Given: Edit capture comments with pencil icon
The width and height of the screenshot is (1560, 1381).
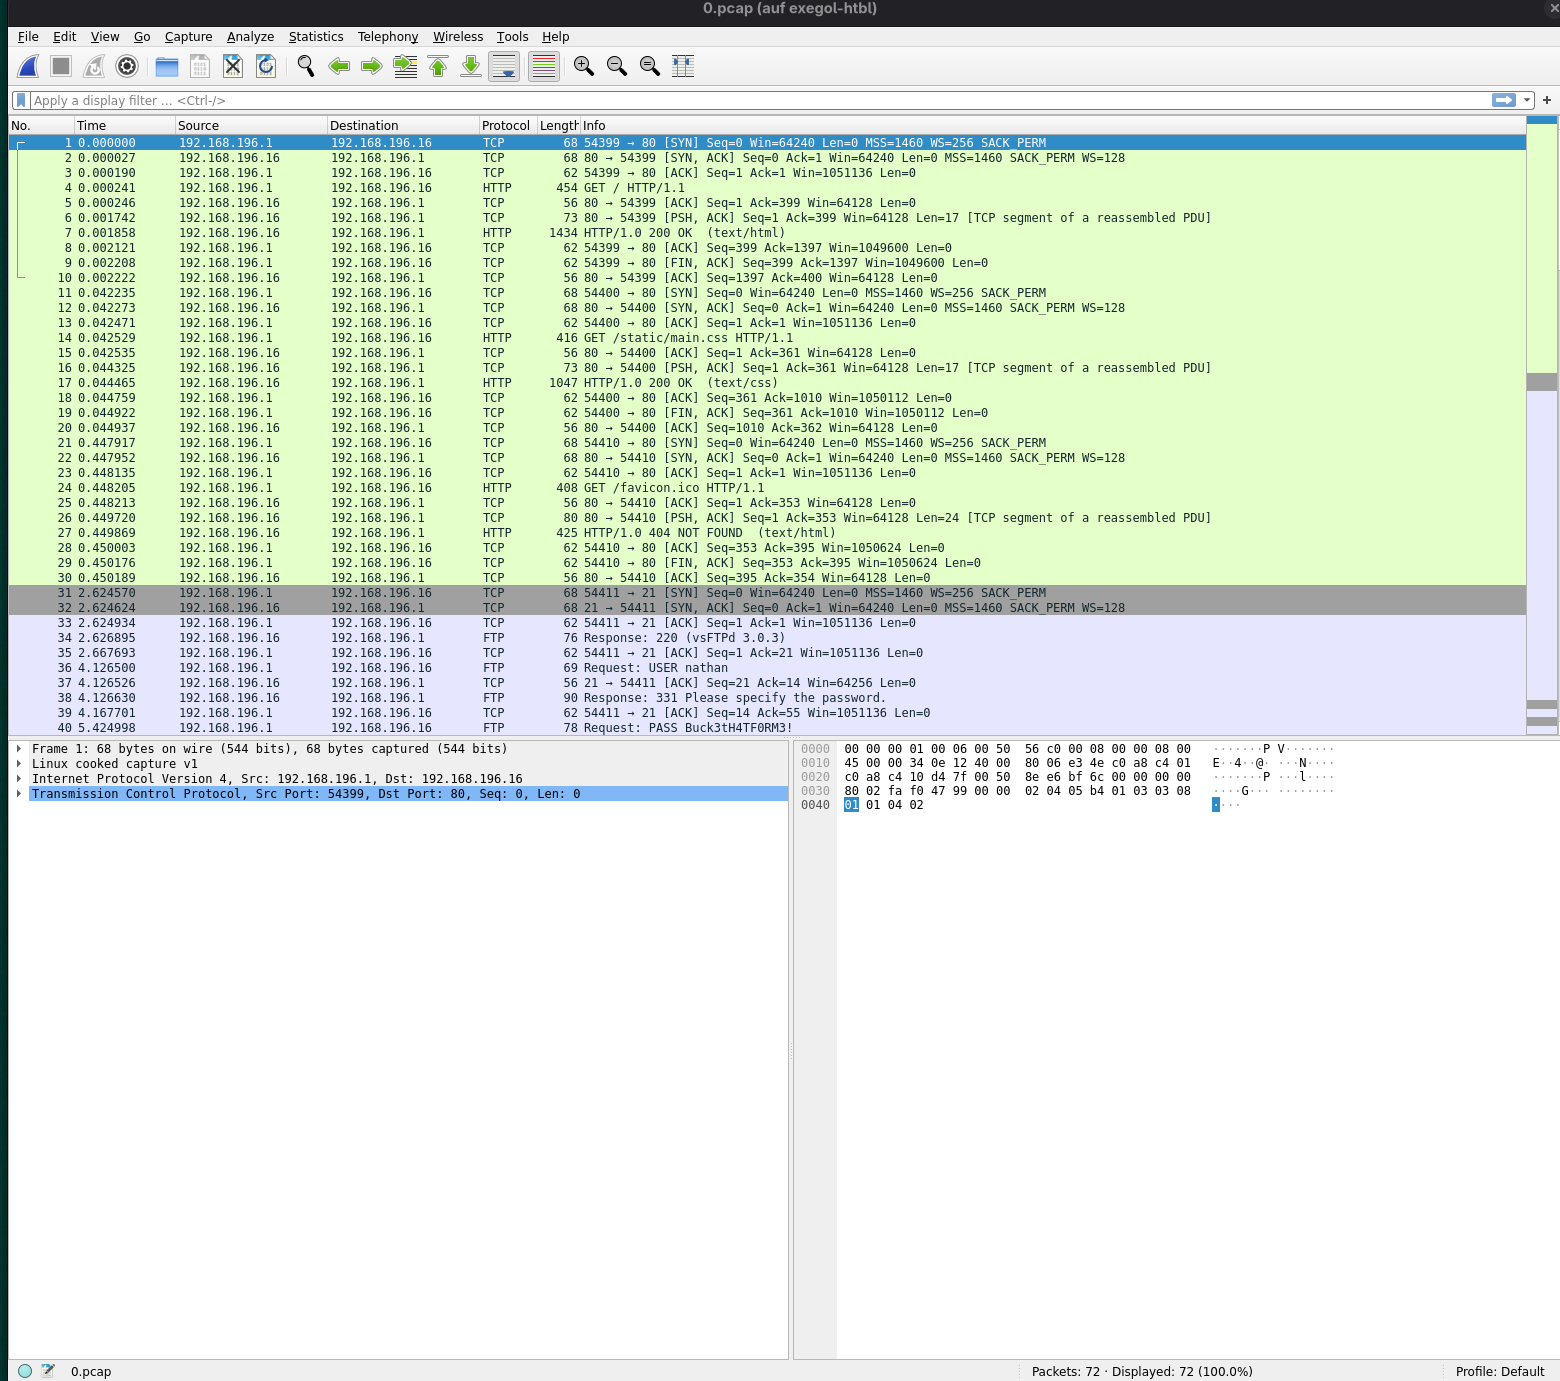Looking at the screenshot, I should point(47,1371).
